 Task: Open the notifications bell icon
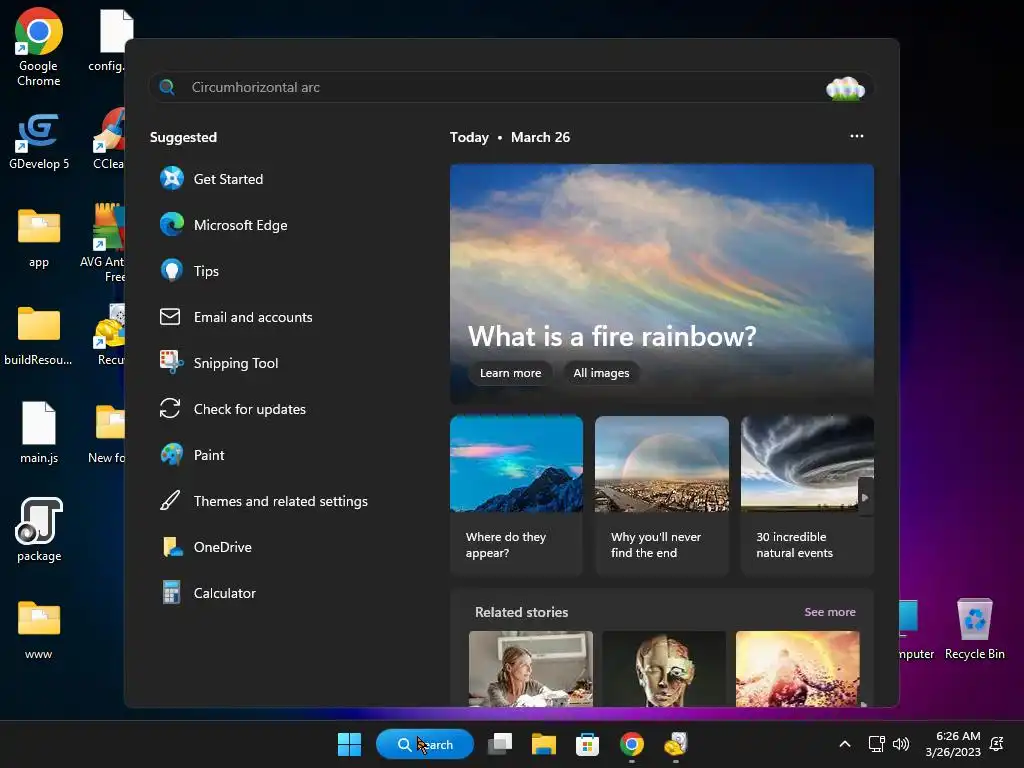pos(997,744)
